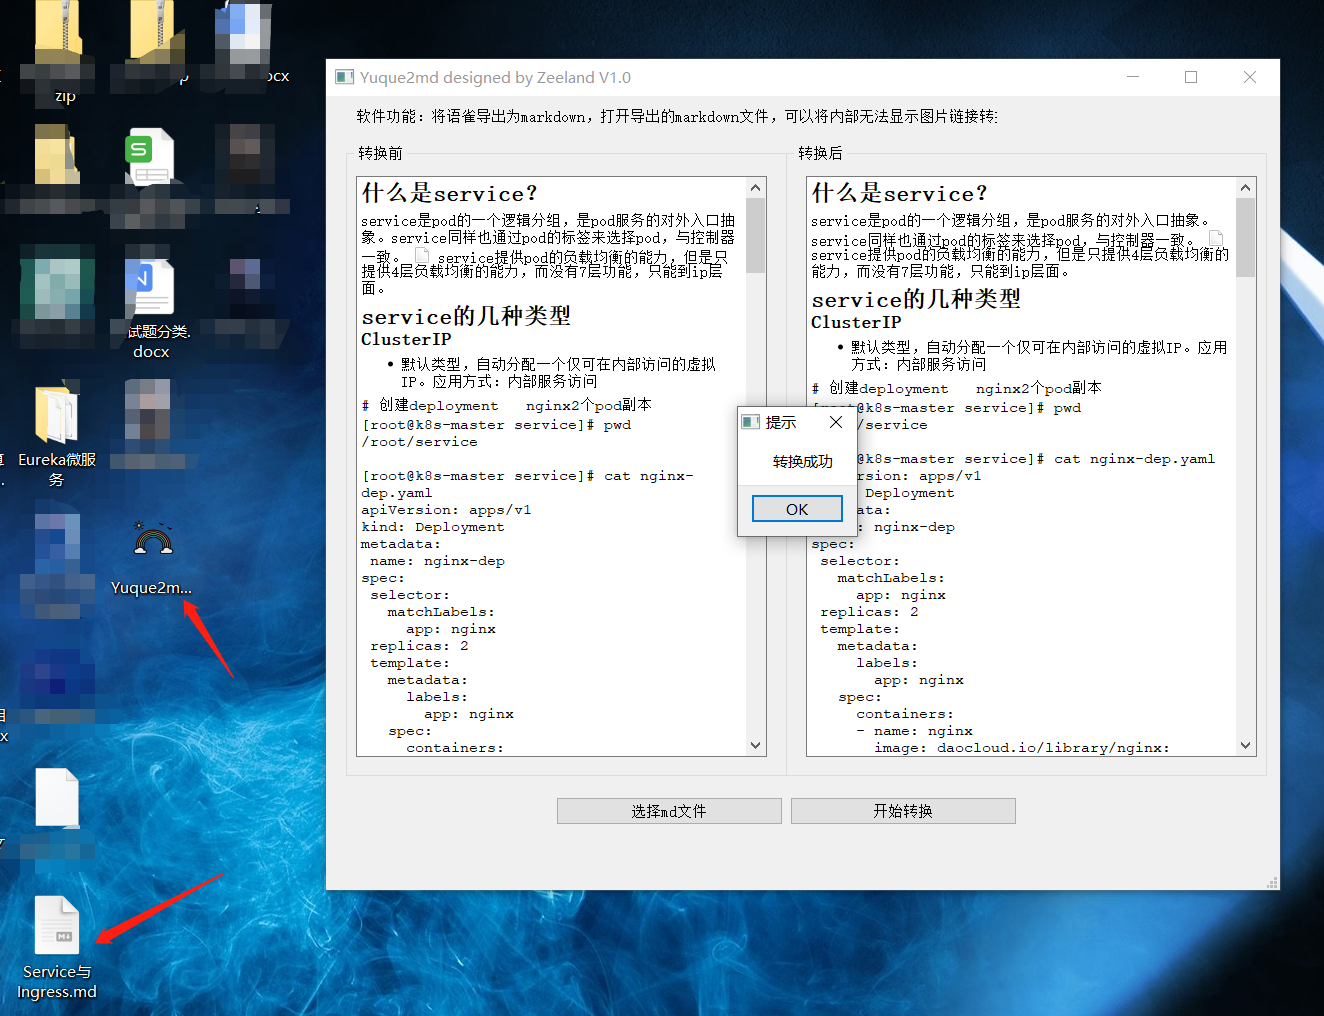
Task: Click the 转换成功 message text
Action: tap(803, 462)
